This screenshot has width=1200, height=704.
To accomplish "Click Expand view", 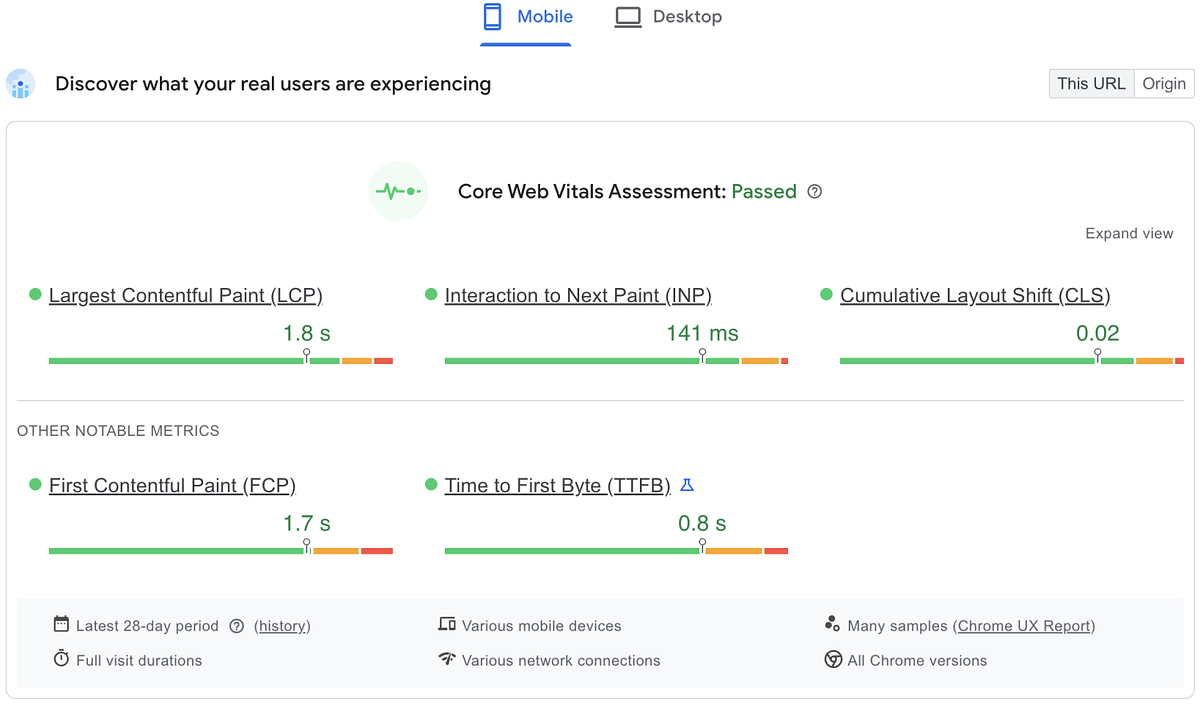I will 1129,233.
